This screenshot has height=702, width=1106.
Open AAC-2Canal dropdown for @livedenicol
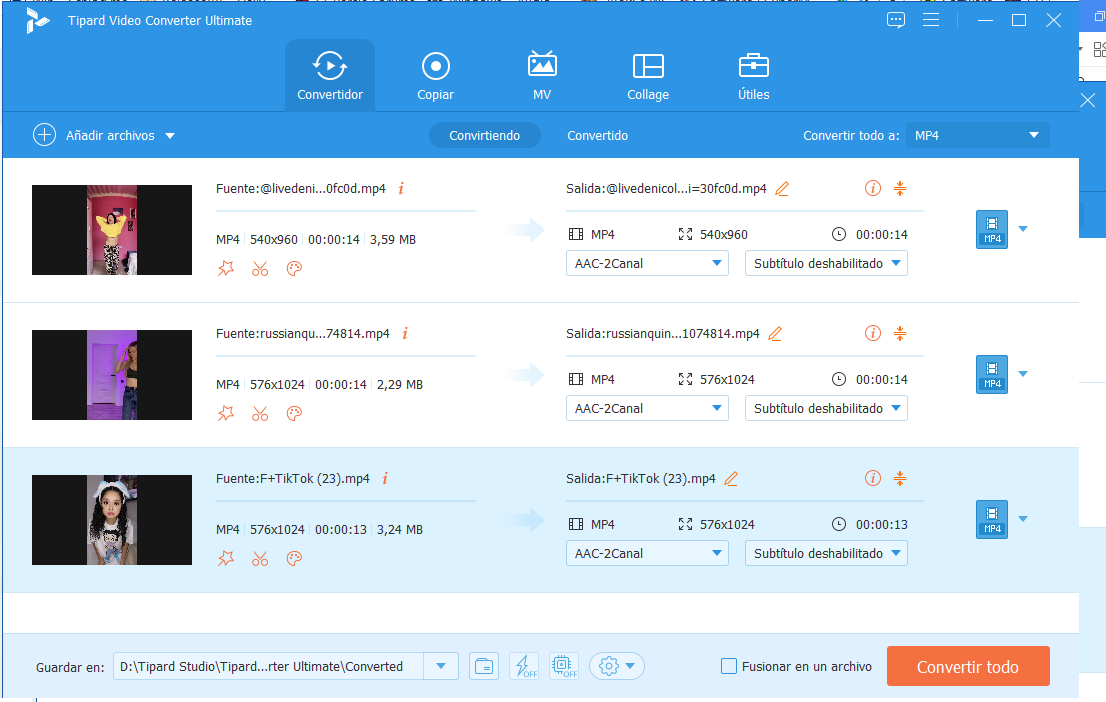click(647, 263)
